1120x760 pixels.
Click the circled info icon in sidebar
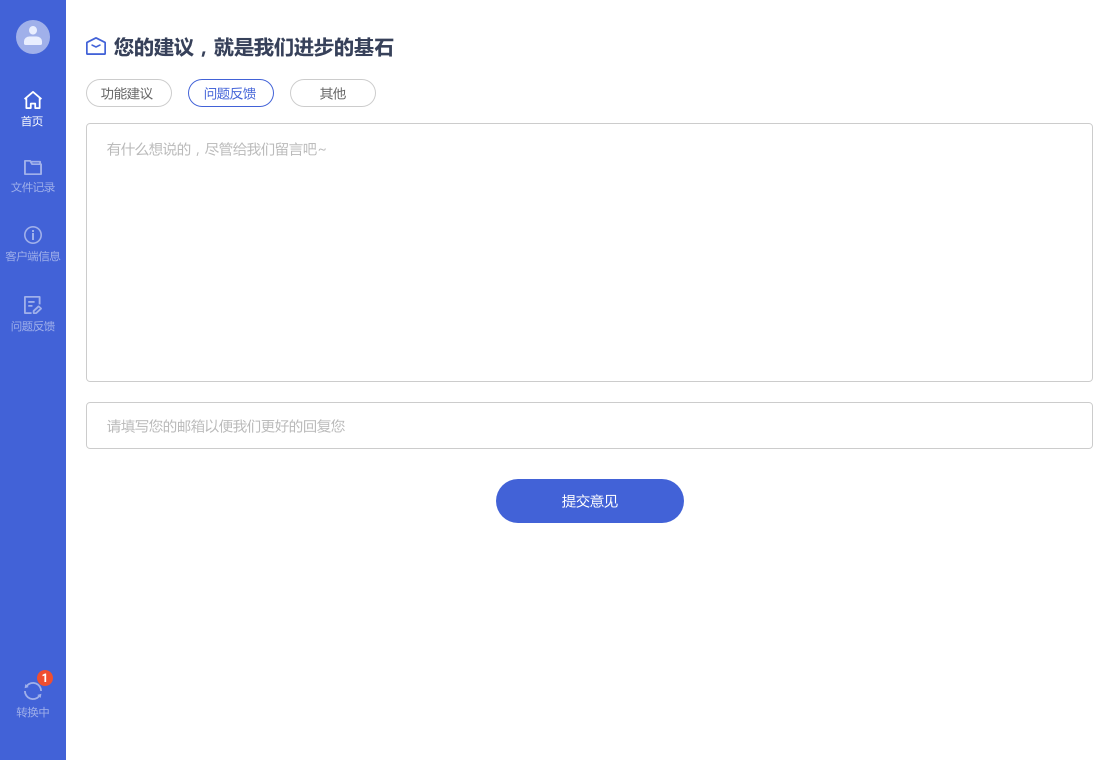pos(33,235)
